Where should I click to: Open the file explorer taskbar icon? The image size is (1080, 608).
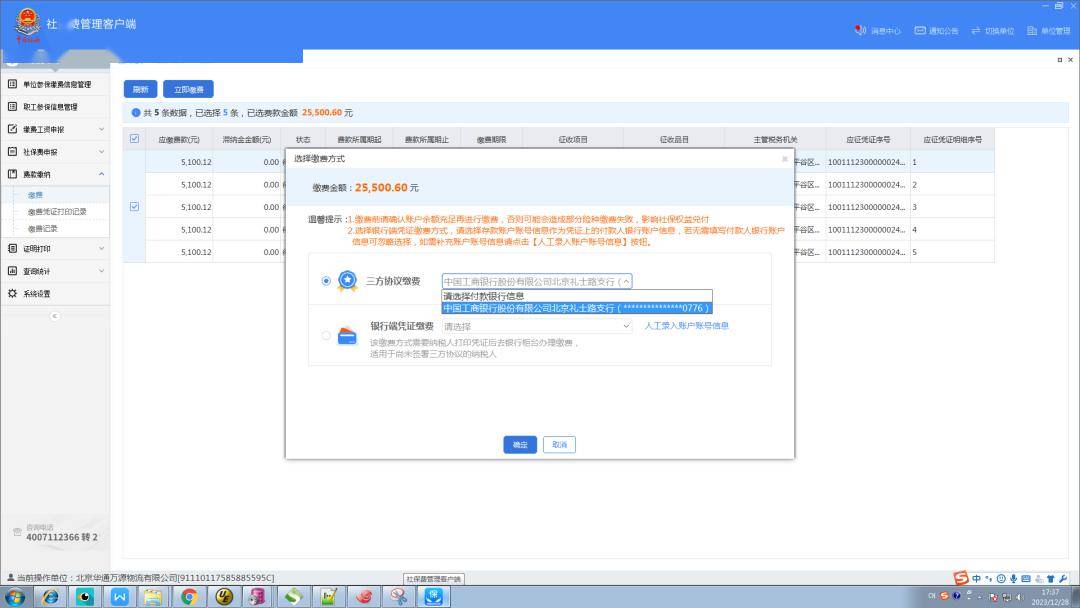click(153, 596)
